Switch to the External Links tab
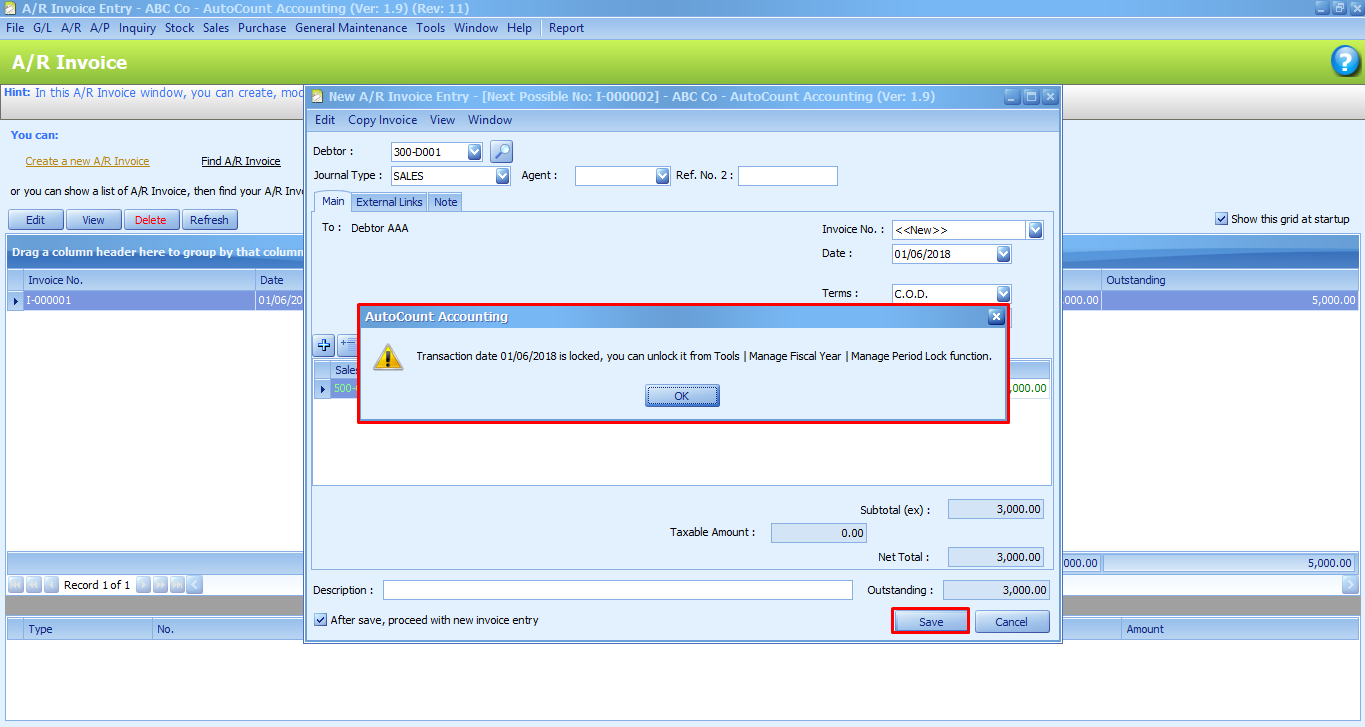Viewport: 1365px width, 727px height. (390, 202)
